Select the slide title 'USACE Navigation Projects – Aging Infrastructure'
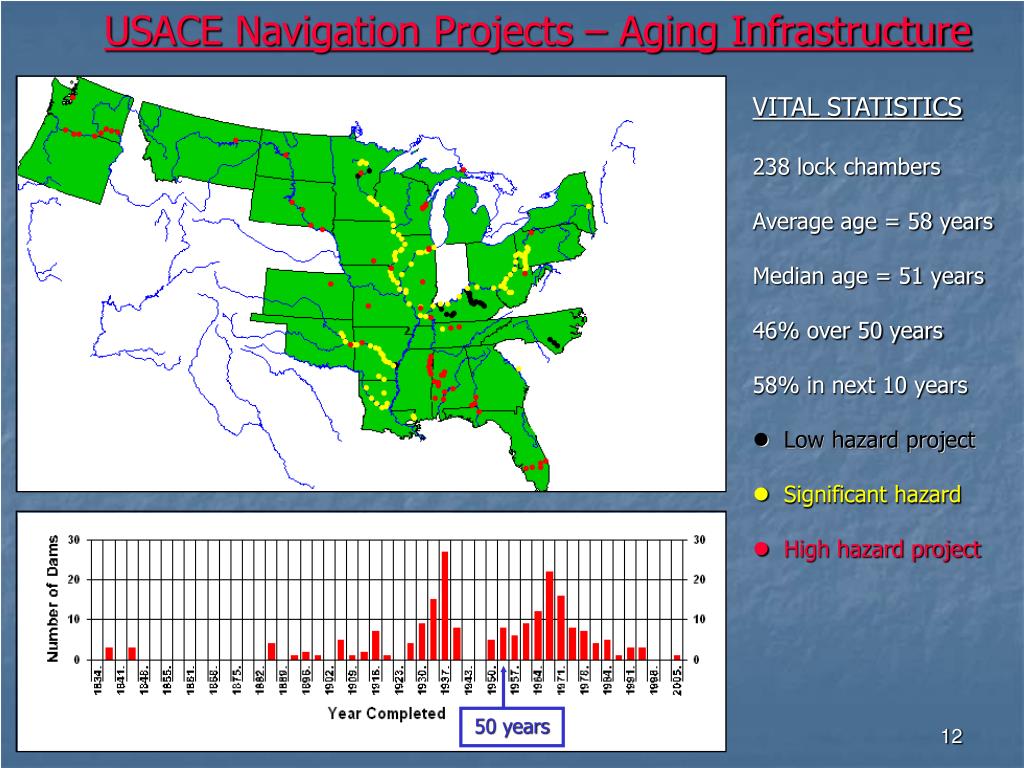Screen dimensions: 1024x768 pyautogui.click(x=538, y=31)
